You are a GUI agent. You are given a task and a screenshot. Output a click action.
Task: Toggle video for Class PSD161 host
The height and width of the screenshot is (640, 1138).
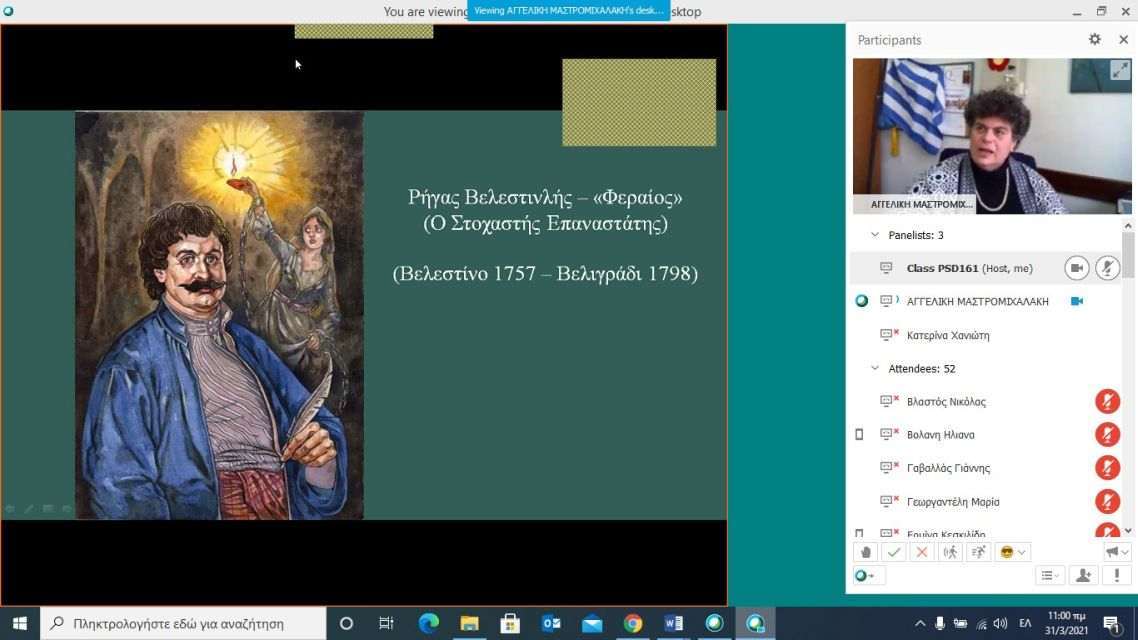1076,268
